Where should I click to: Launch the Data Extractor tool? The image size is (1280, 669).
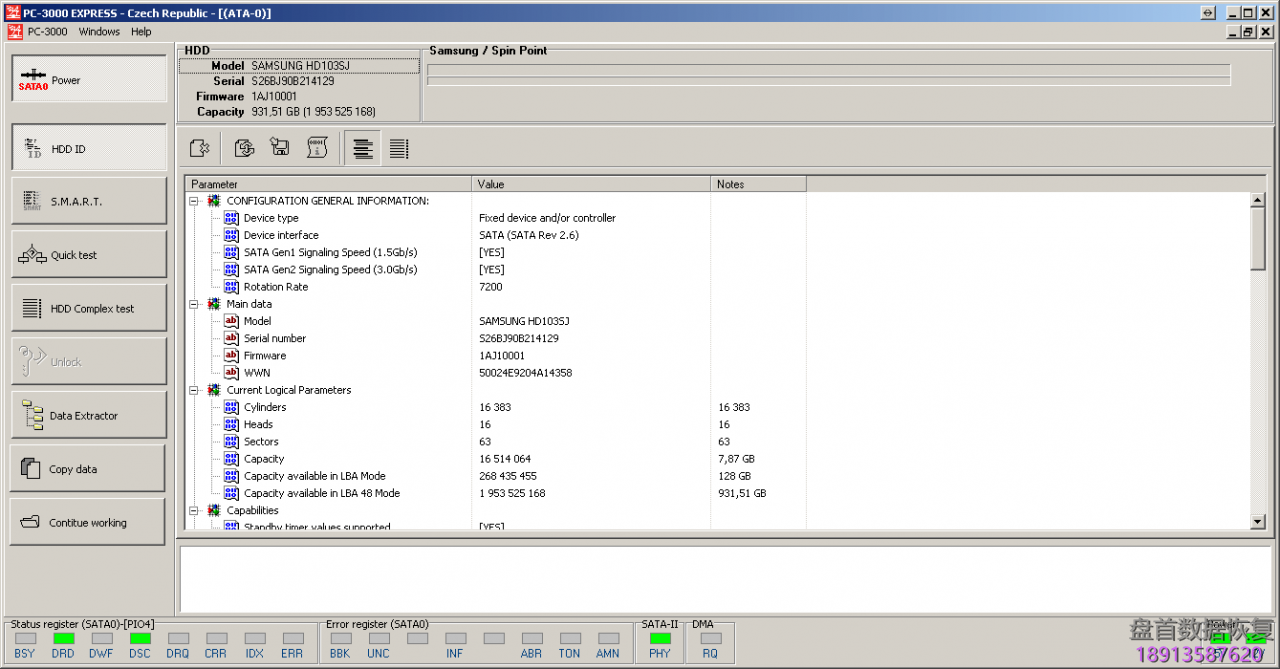pyautogui.click(x=89, y=416)
